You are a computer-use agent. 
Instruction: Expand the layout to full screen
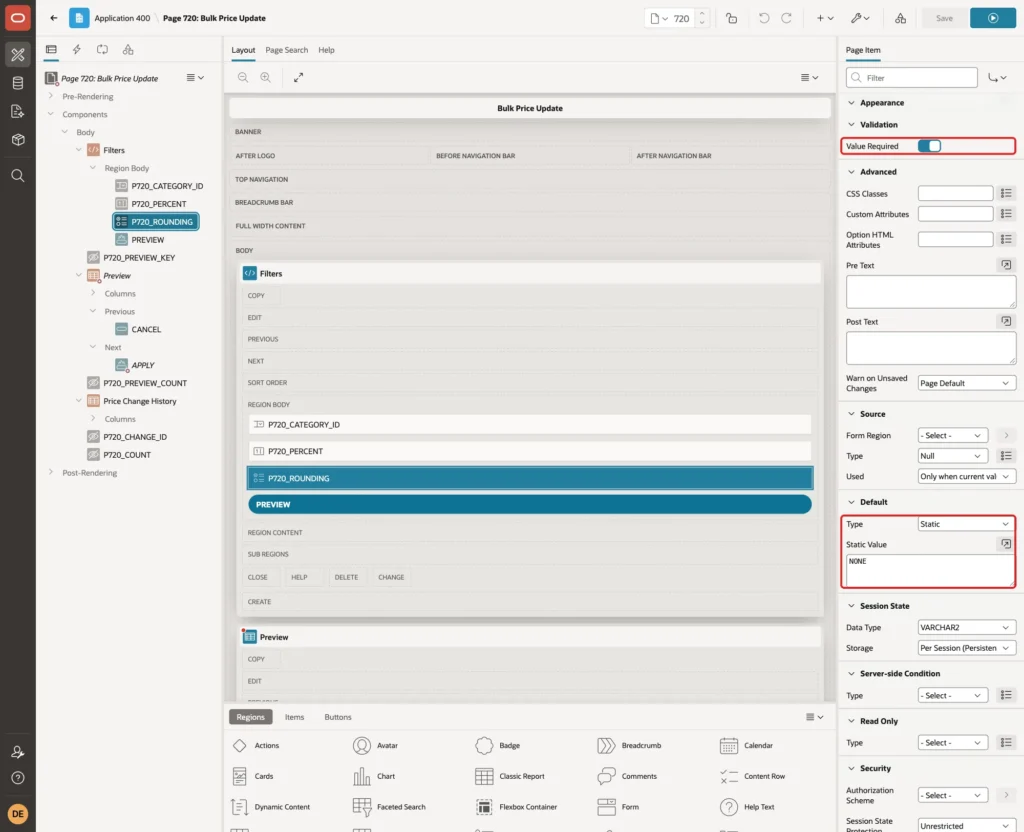coord(298,77)
